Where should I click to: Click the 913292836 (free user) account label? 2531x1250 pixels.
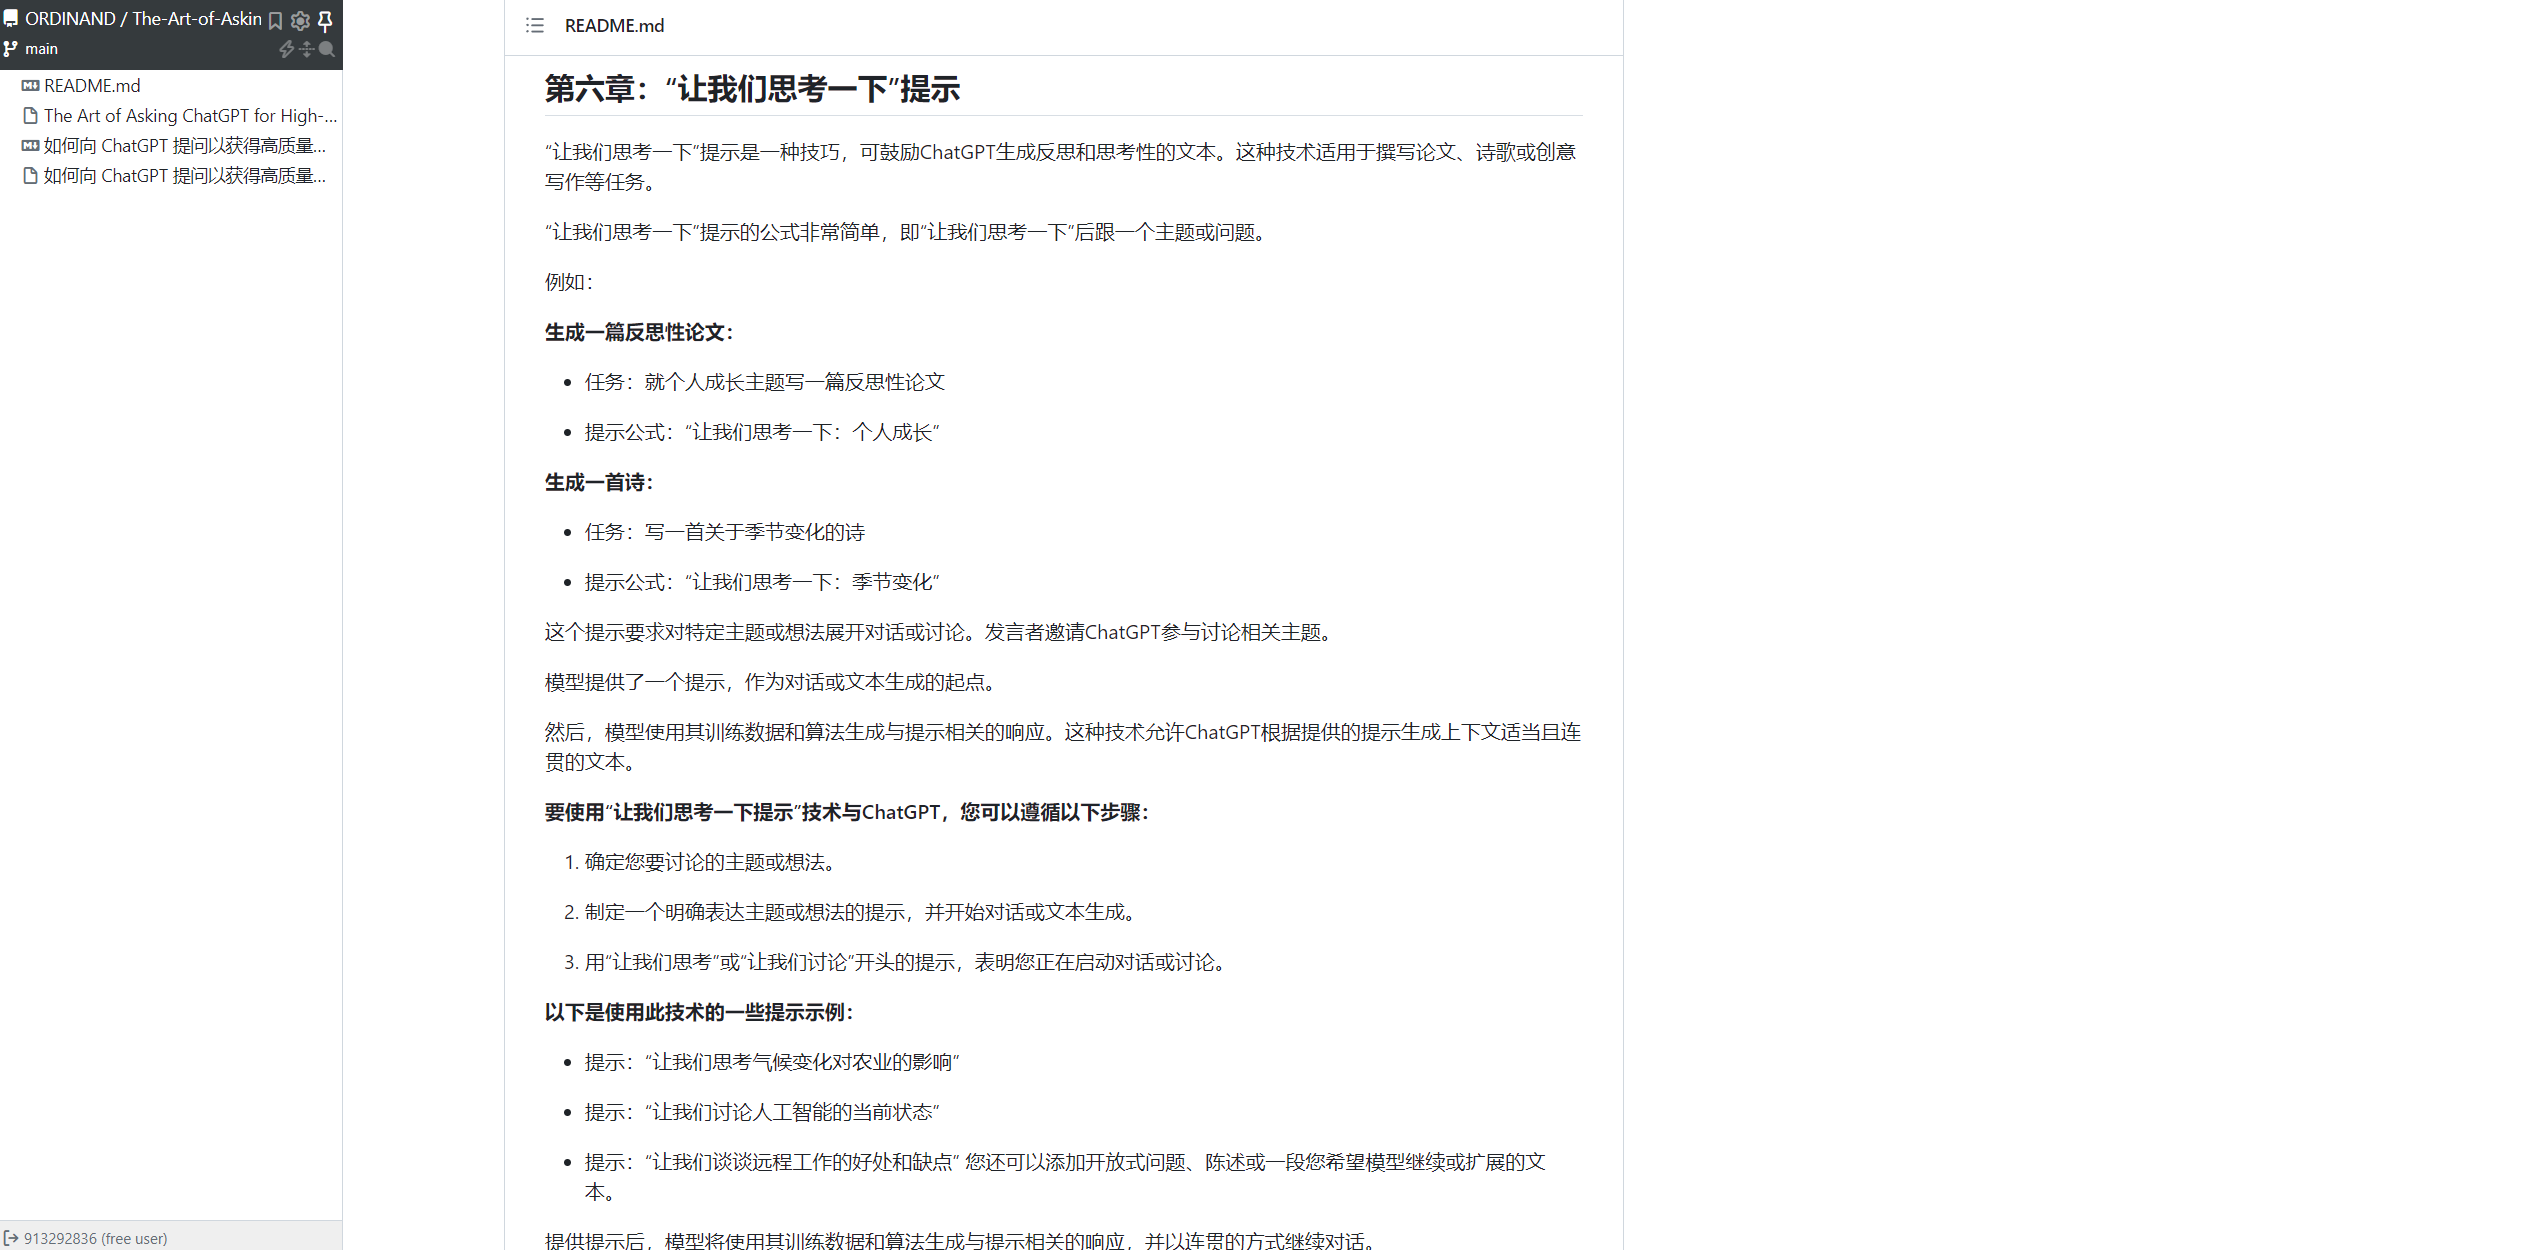pos(96,1238)
